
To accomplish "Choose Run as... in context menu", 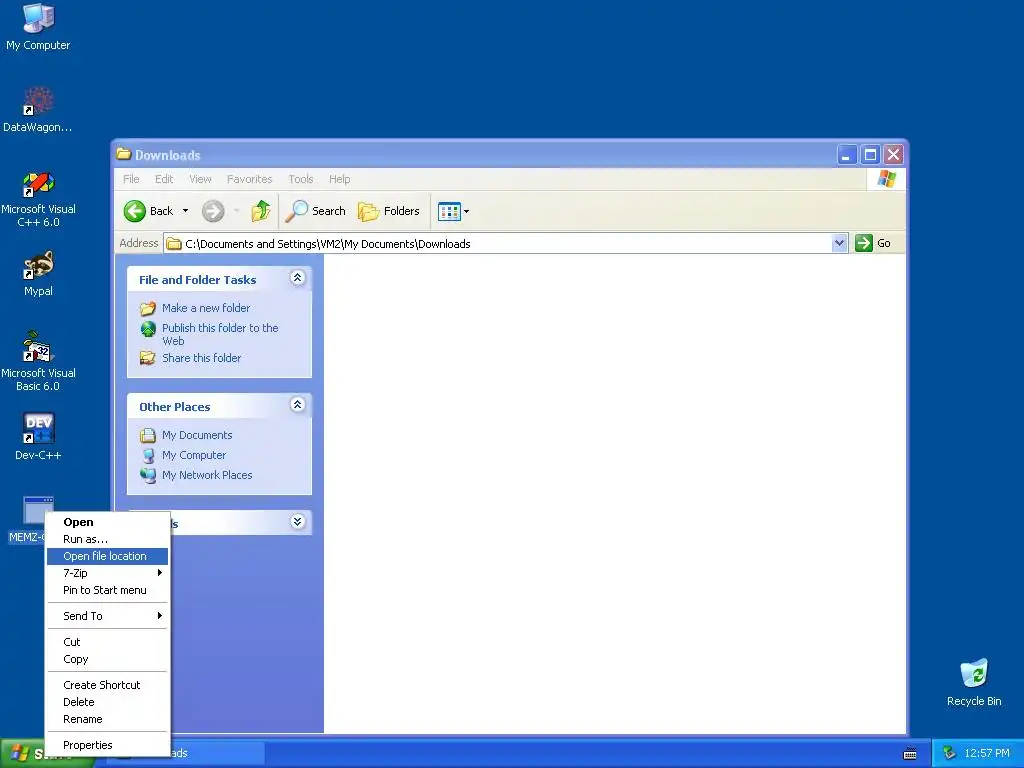I will 107,539.
